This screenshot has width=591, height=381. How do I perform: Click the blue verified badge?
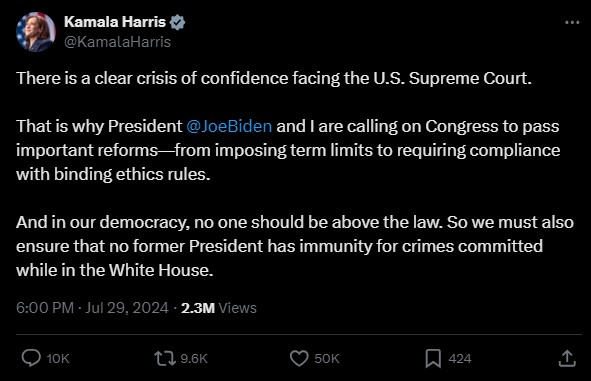177,22
